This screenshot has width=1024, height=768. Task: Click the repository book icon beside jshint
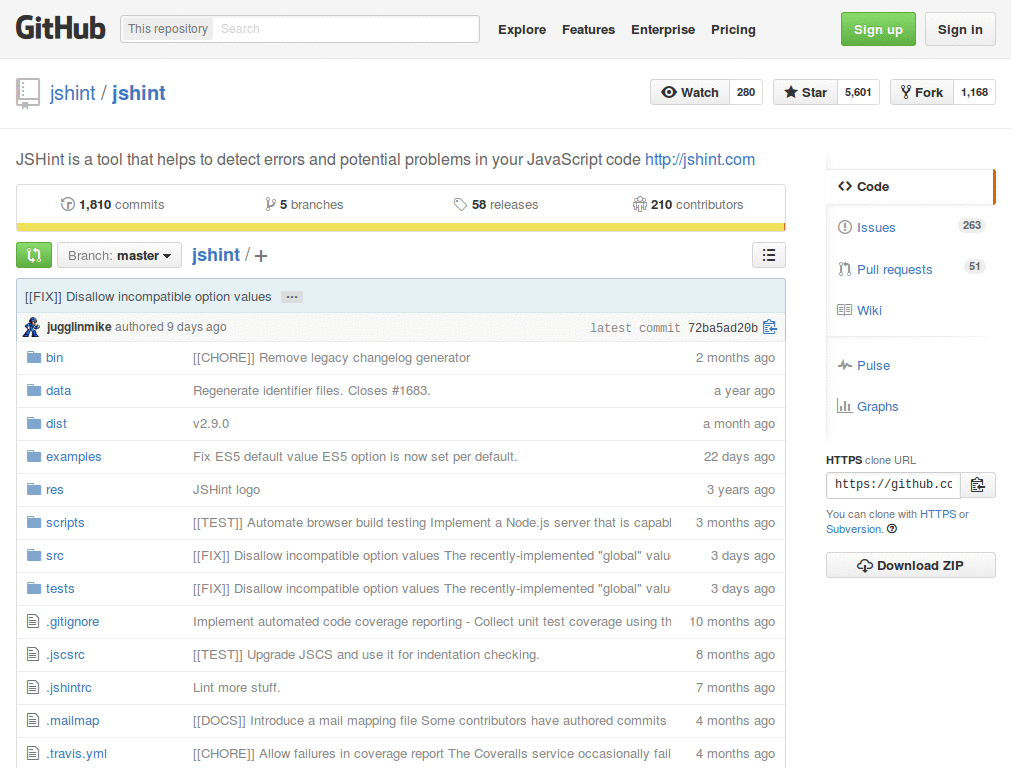click(x=28, y=93)
